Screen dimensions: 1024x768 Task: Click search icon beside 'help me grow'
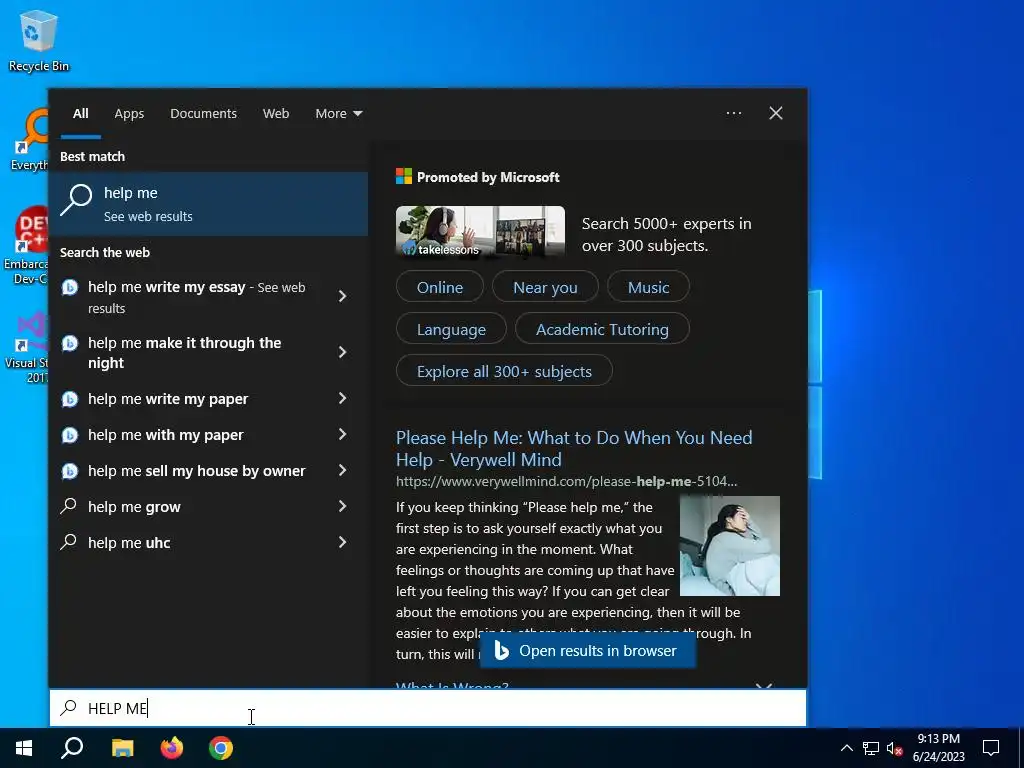click(x=69, y=506)
